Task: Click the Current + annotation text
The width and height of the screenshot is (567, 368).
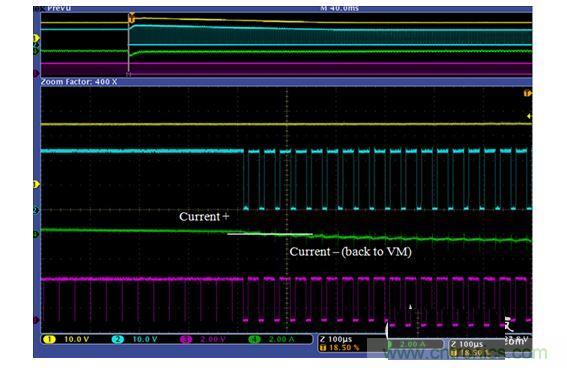Action: (x=204, y=217)
